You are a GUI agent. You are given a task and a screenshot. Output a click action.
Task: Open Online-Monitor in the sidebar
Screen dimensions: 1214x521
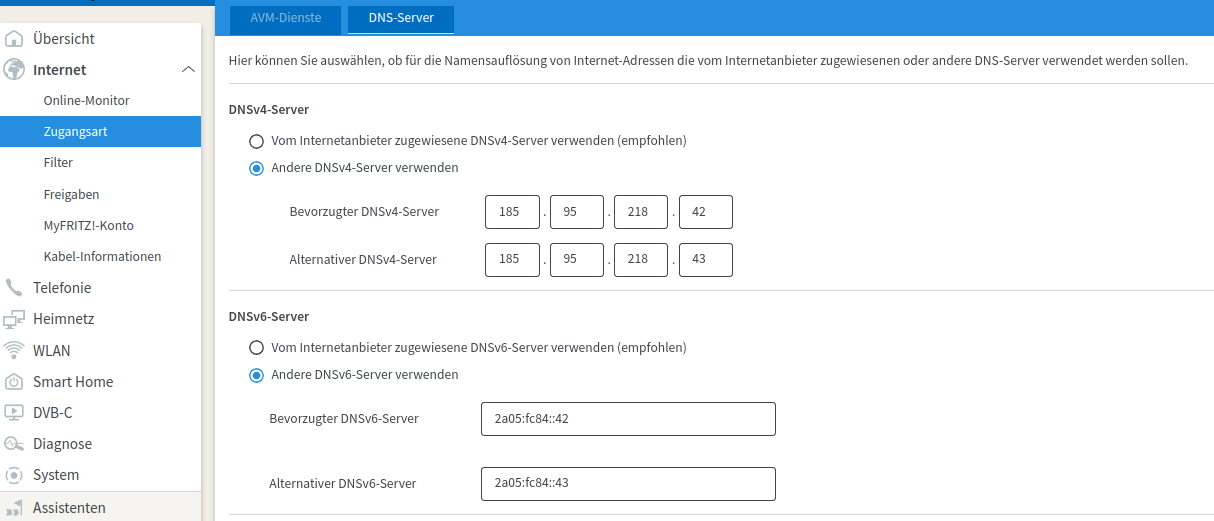pyautogui.click(x=86, y=101)
